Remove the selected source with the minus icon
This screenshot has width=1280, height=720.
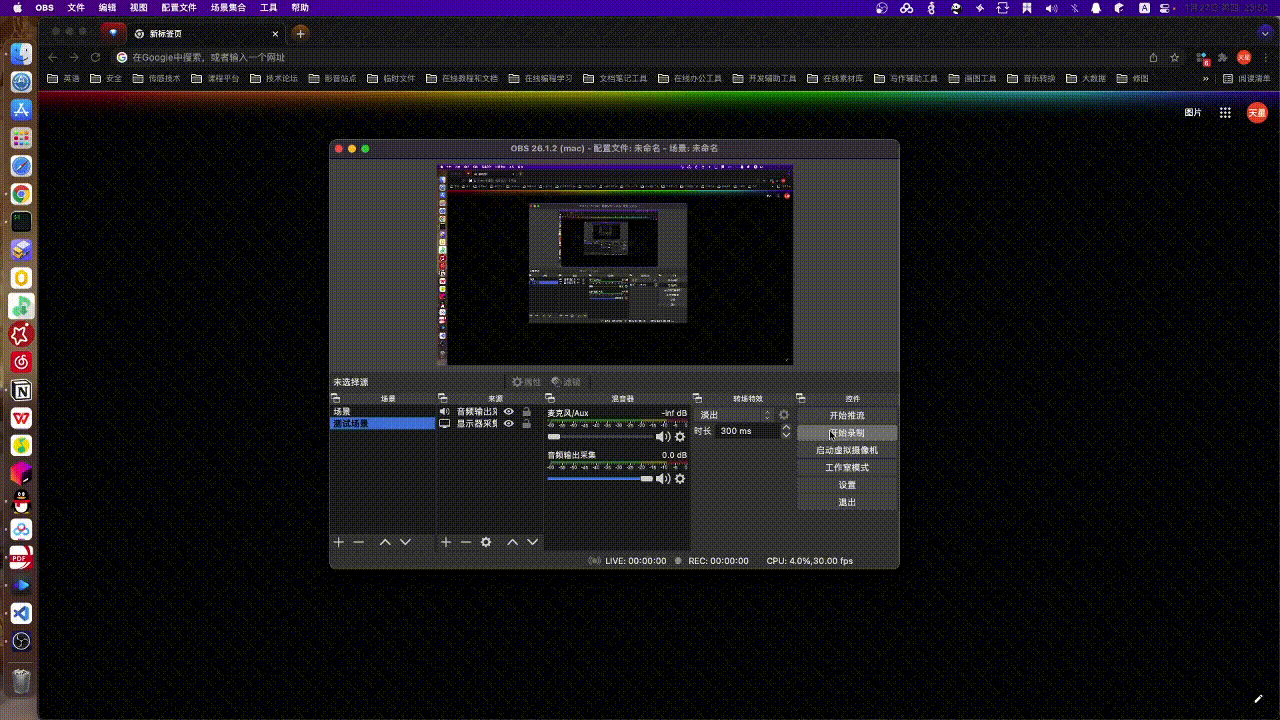pyautogui.click(x=466, y=542)
